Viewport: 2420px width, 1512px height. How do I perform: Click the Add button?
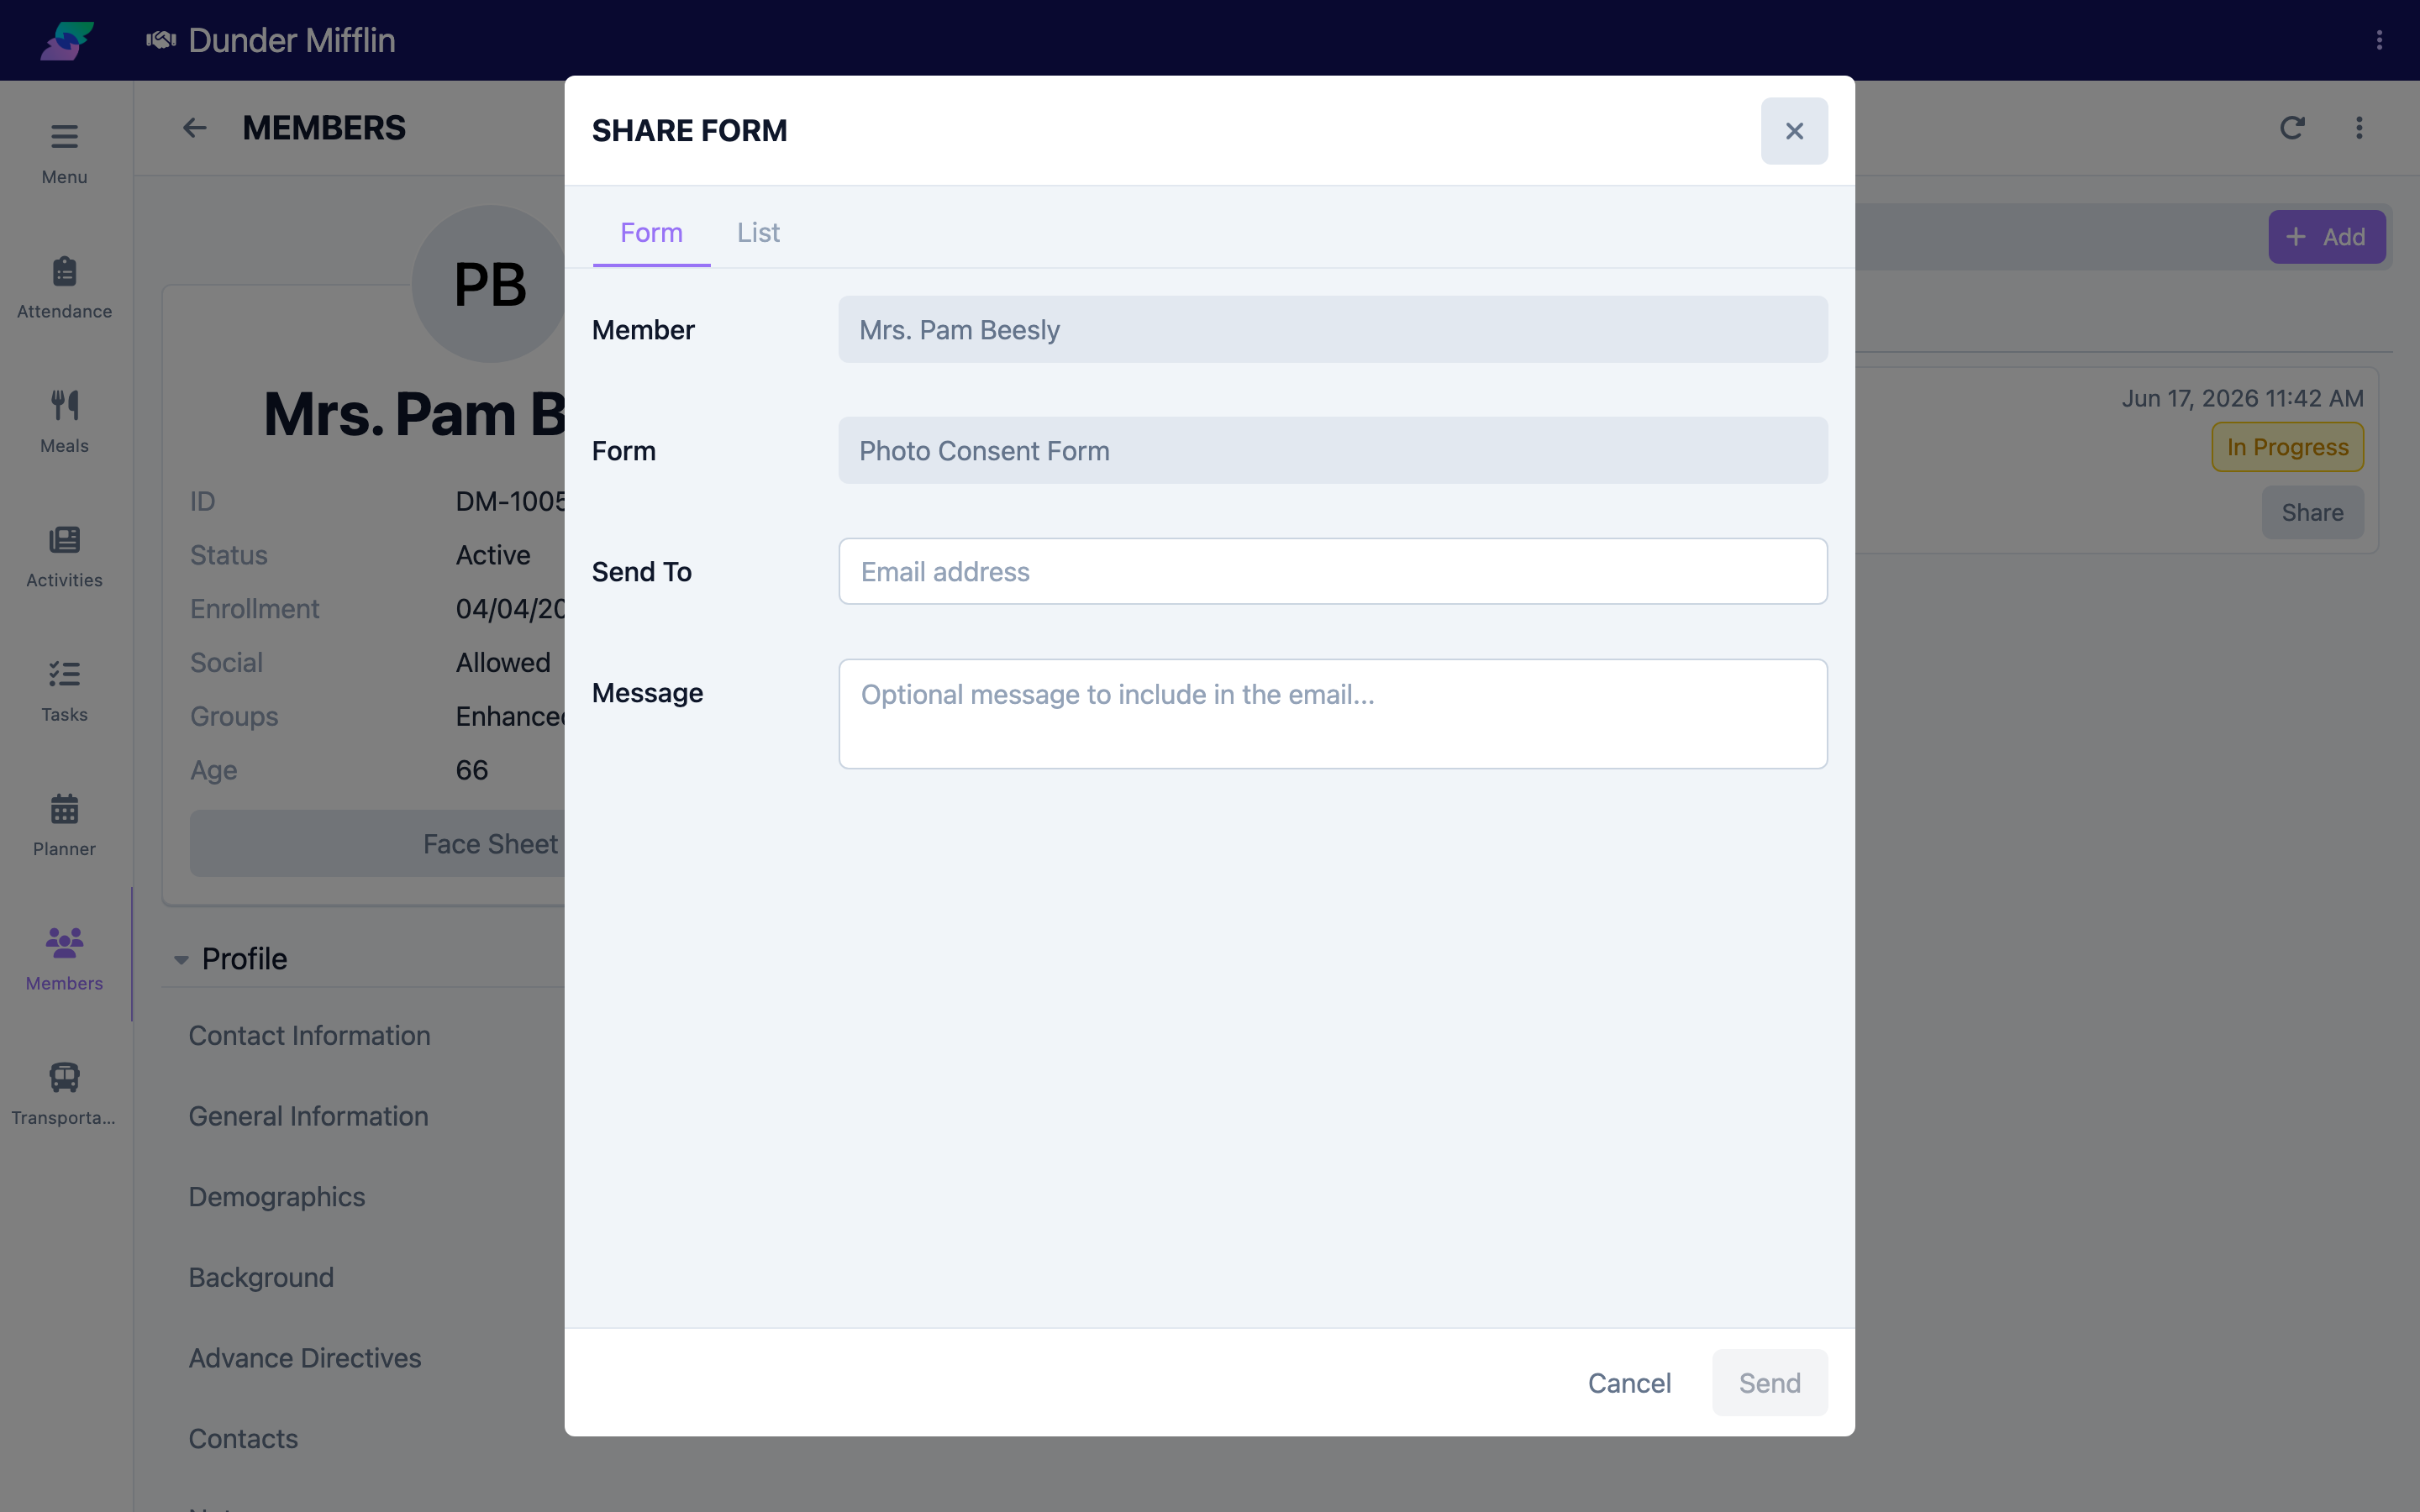point(2326,237)
